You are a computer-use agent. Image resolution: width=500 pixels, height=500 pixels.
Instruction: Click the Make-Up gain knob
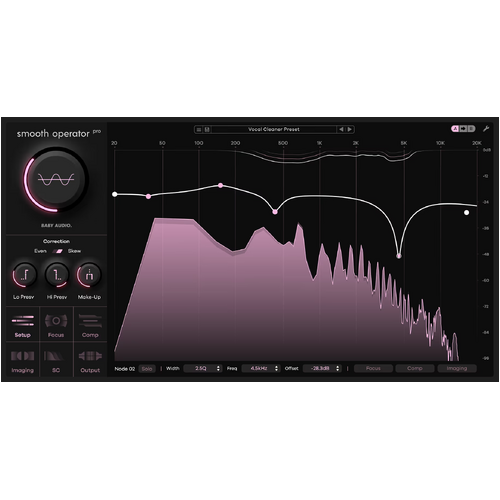pyautogui.click(x=89, y=275)
